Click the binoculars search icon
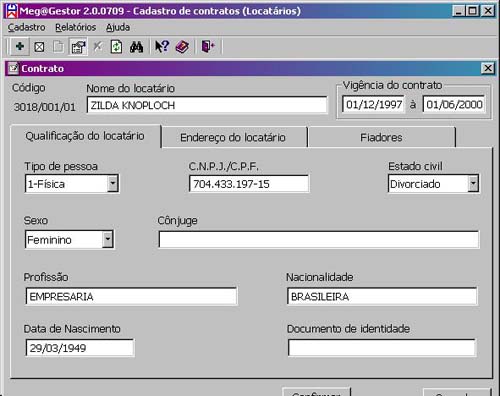 (x=137, y=47)
